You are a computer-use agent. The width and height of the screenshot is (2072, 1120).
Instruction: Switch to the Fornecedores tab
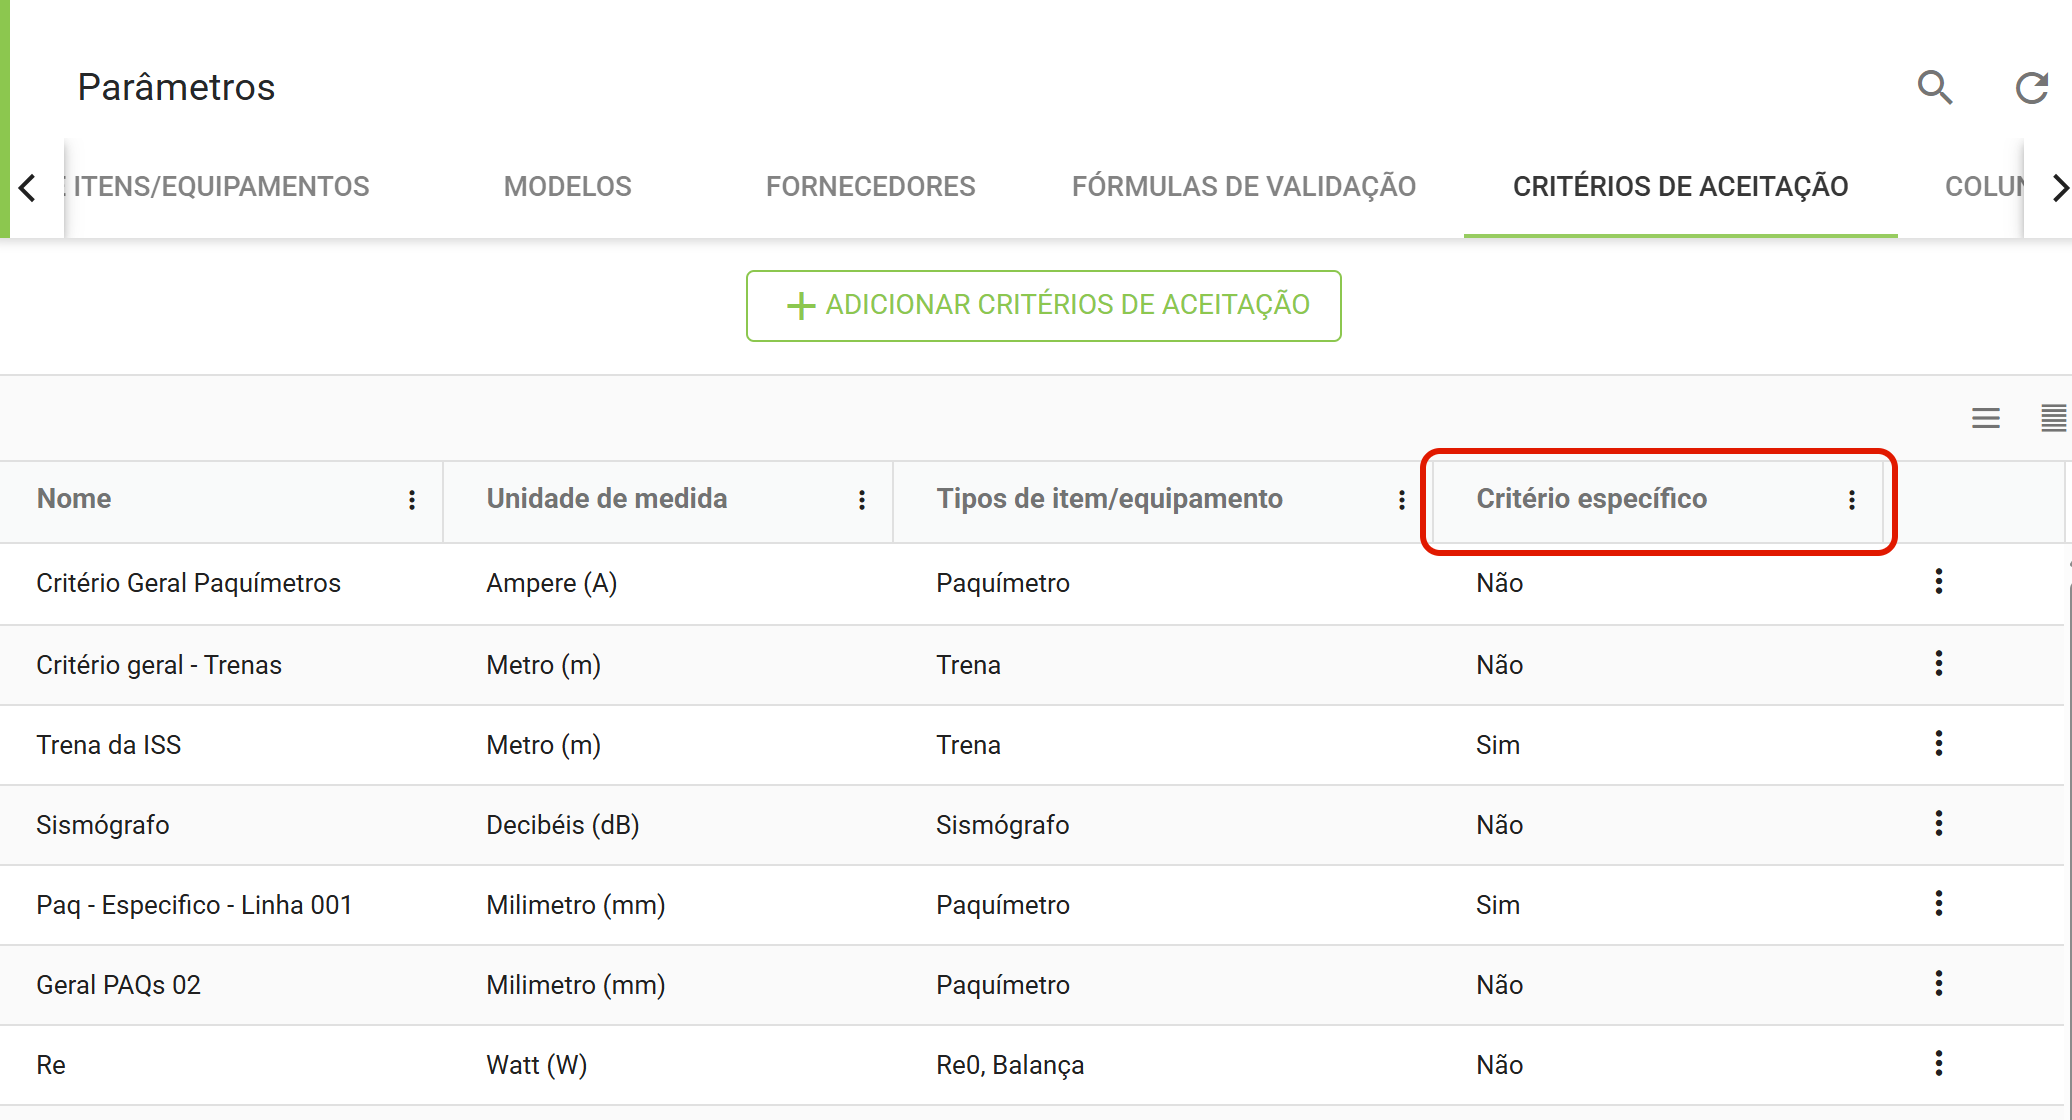tap(871, 187)
